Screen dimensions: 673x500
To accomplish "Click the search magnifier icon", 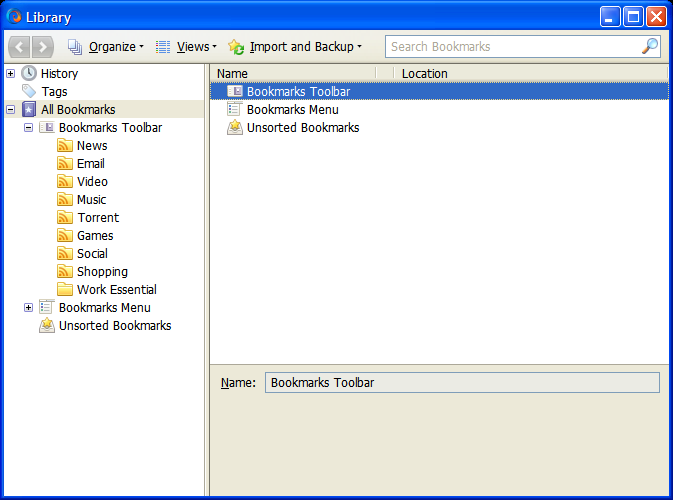I will (x=650, y=46).
